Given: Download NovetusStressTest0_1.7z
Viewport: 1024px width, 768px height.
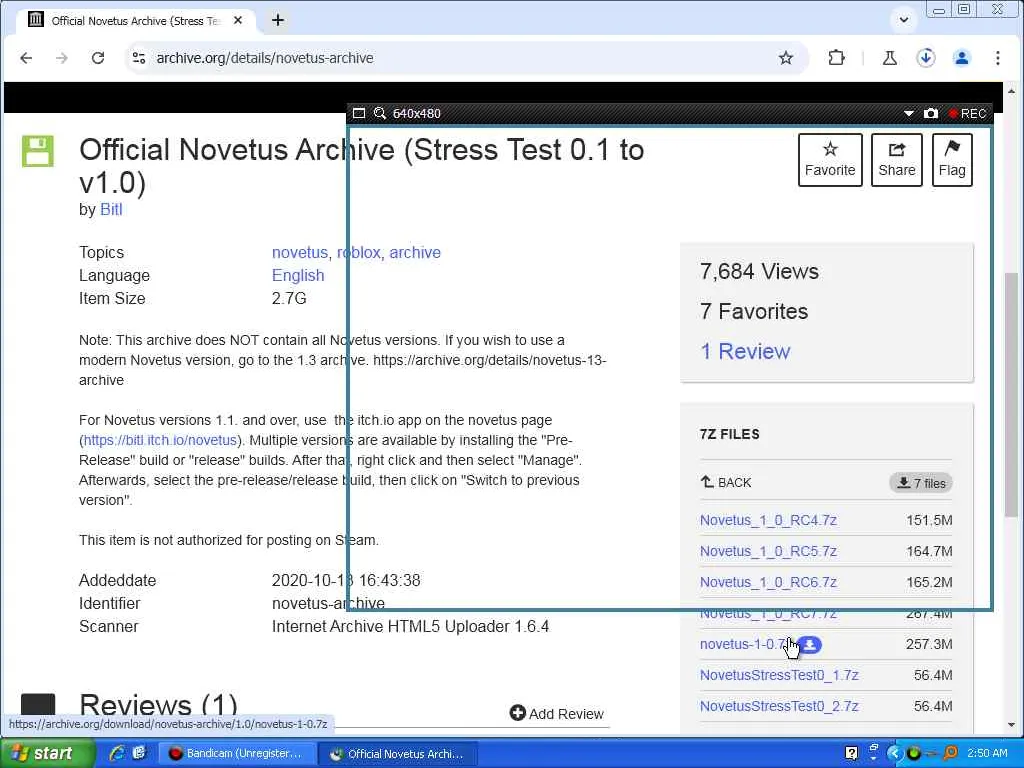Looking at the screenshot, I should pyautogui.click(x=779, y=675).
